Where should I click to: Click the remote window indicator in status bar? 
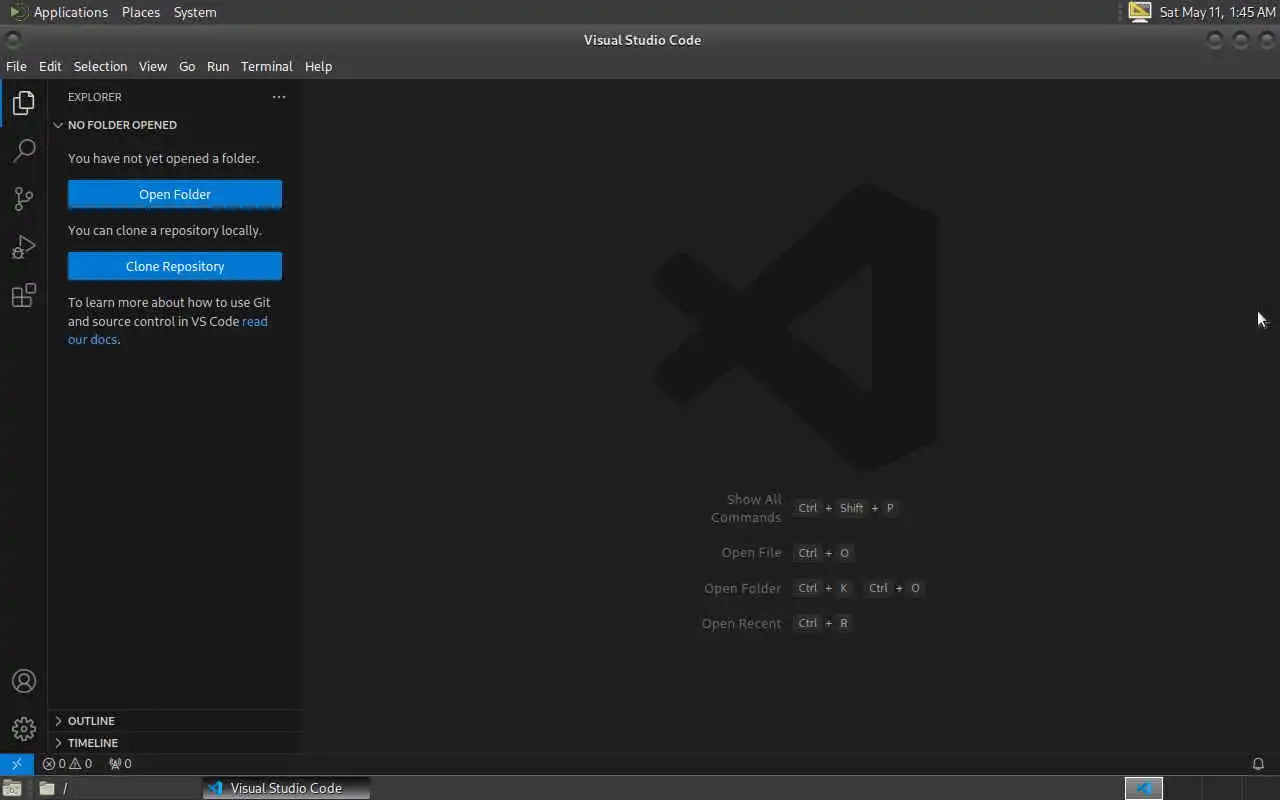[17, 764]
